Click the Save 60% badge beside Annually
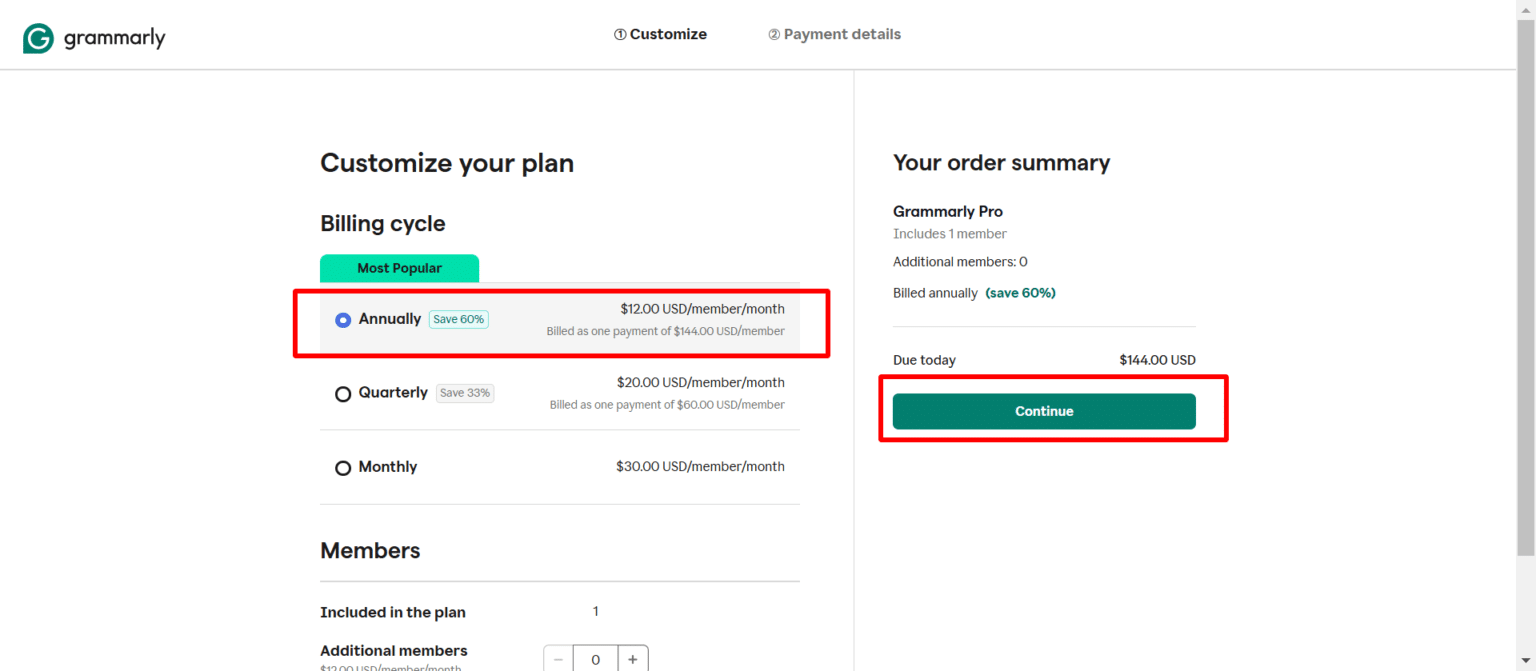 click(x=458, y=319)
